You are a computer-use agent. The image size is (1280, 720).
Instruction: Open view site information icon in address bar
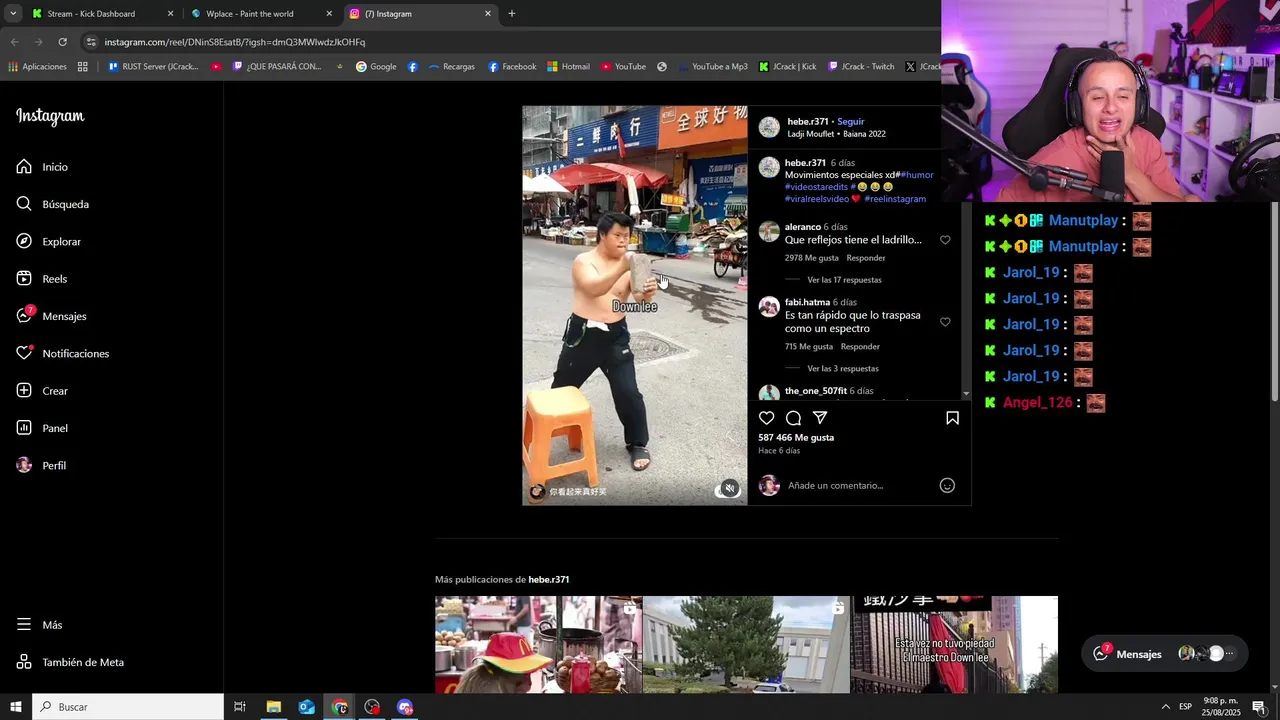click(91, 42)
